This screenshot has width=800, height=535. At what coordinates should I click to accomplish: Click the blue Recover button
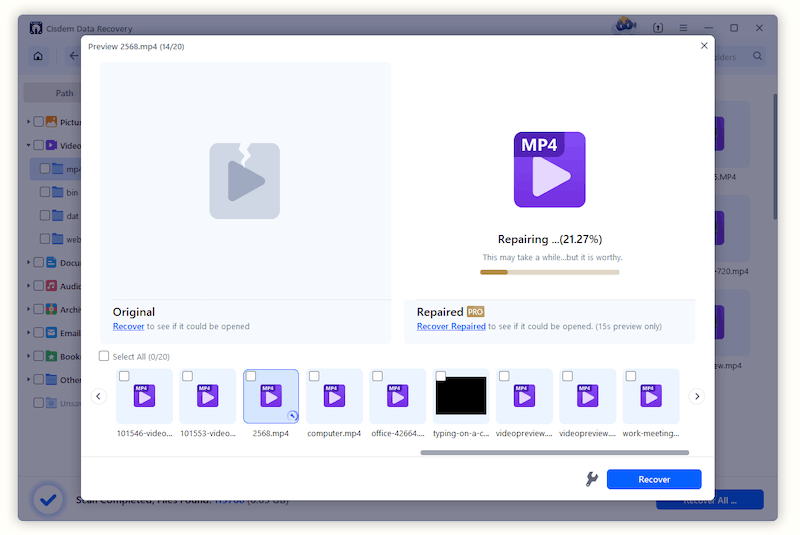[x=654, y=479]
